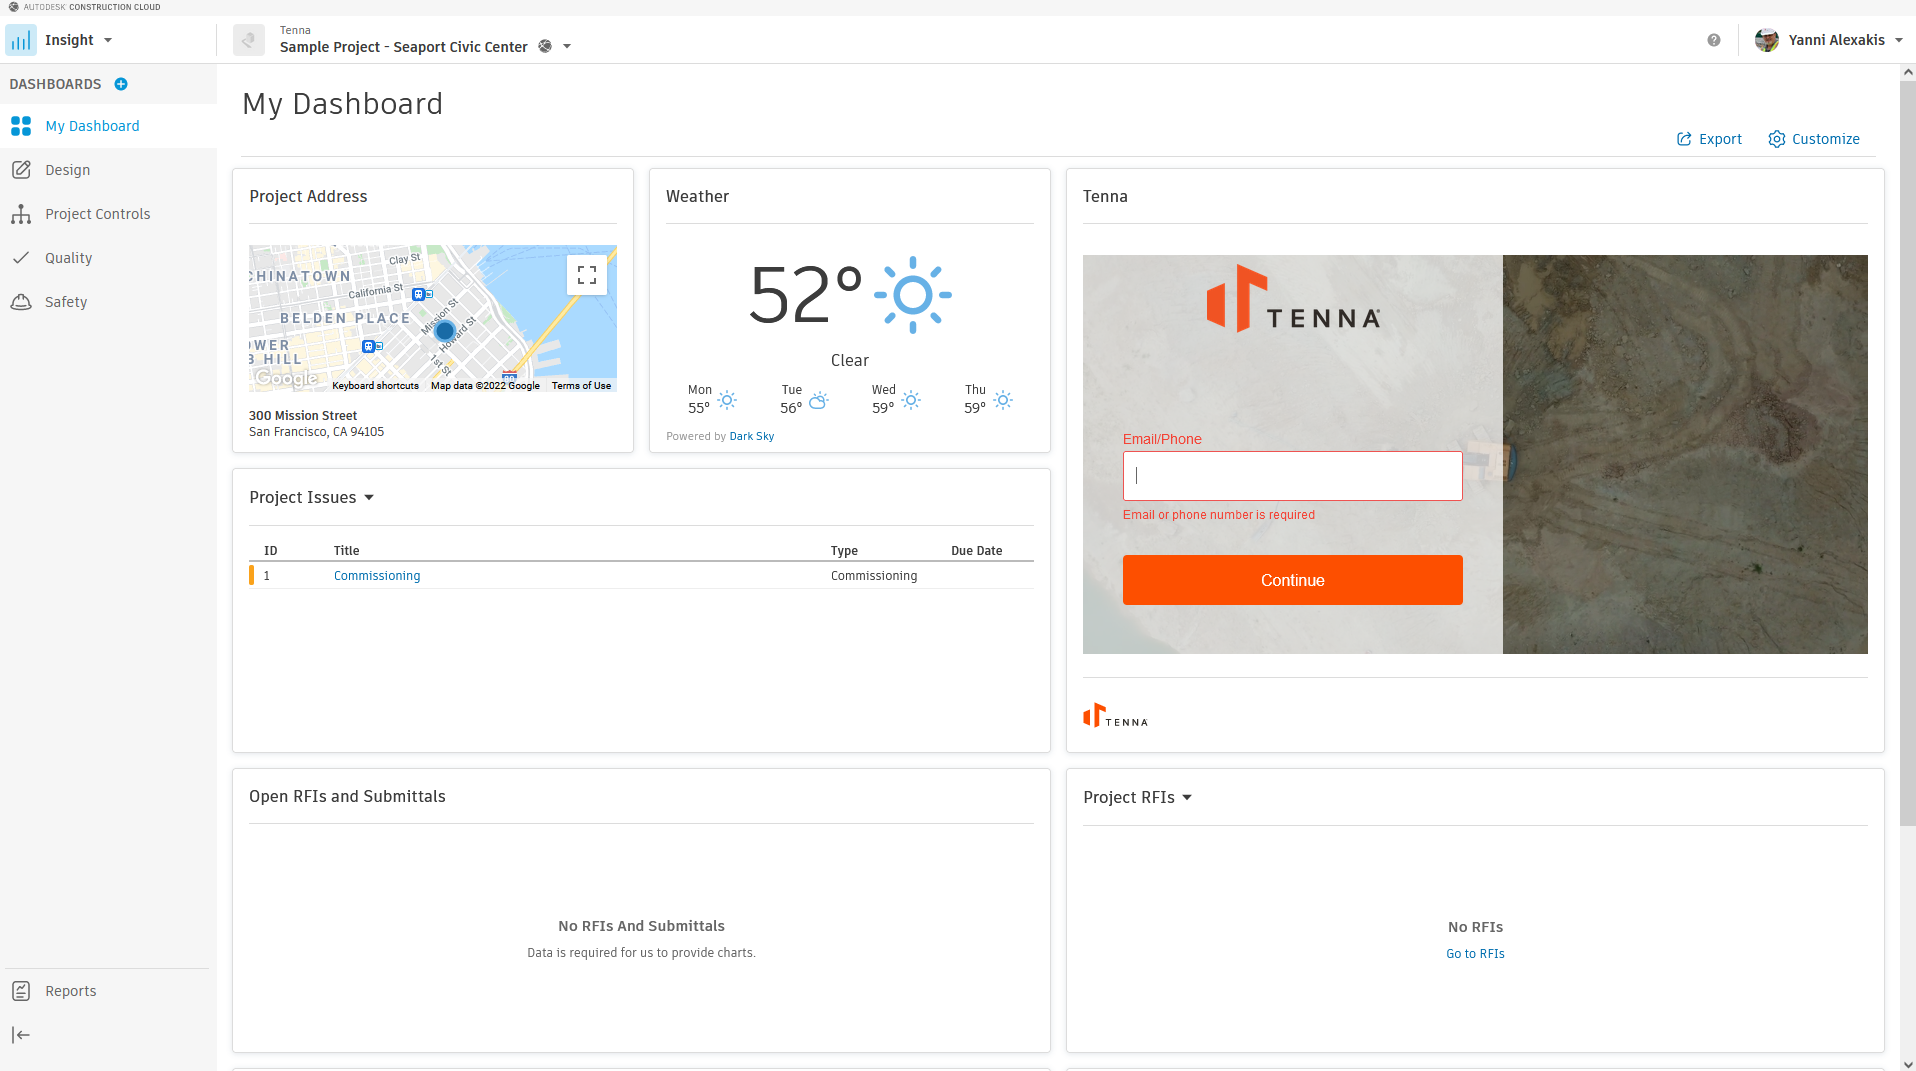Click the Google logo on map
Viewport: 1916px width, 1071px height.
point(286,378)
